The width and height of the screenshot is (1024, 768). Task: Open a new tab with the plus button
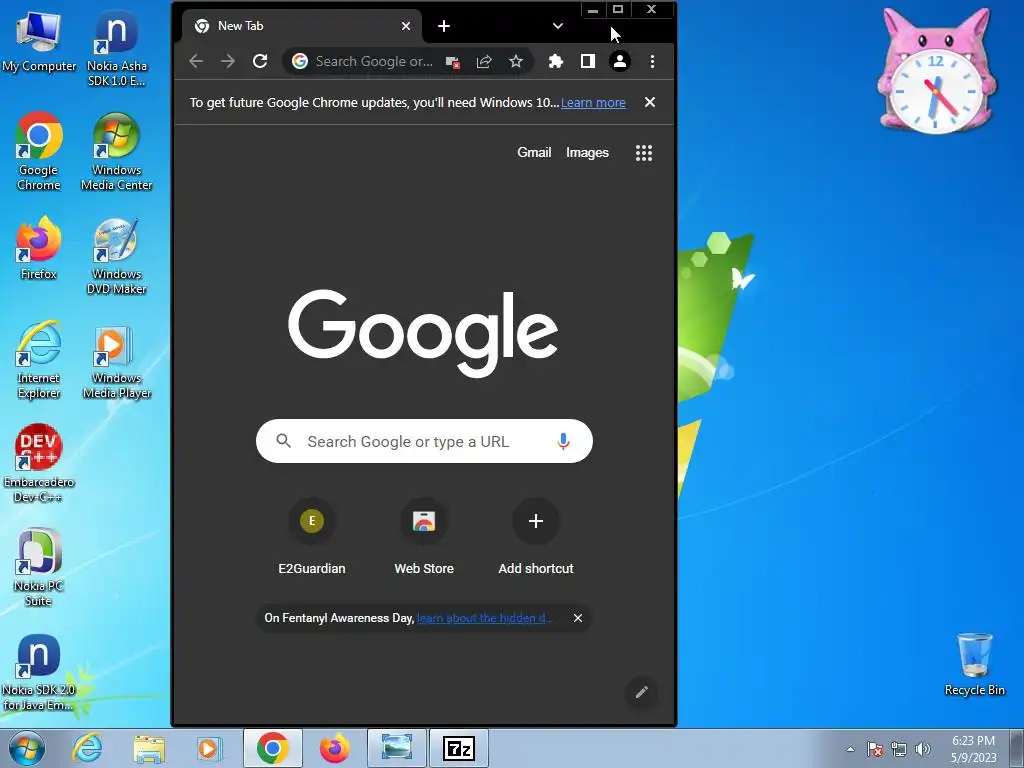[x=444, y=26]
